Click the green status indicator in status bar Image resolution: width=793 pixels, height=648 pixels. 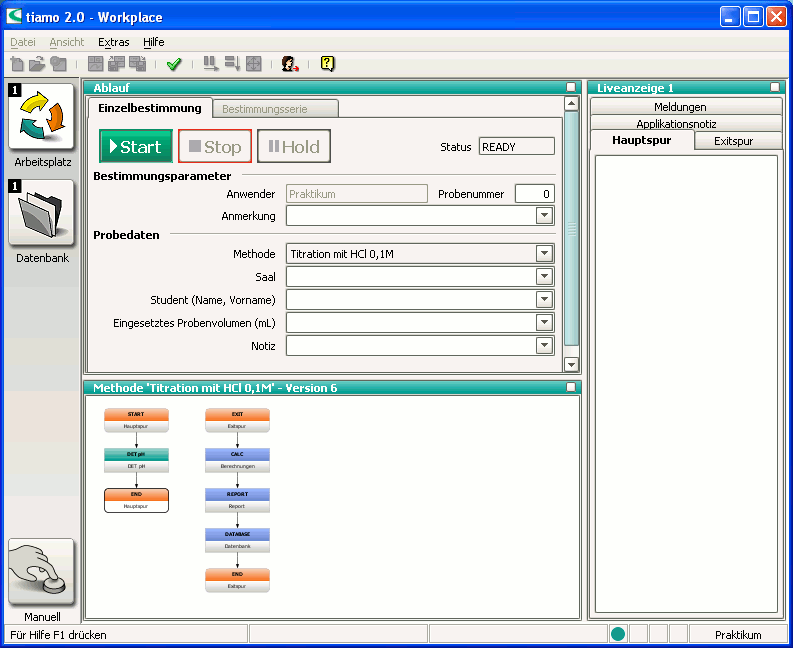point(618,634)
